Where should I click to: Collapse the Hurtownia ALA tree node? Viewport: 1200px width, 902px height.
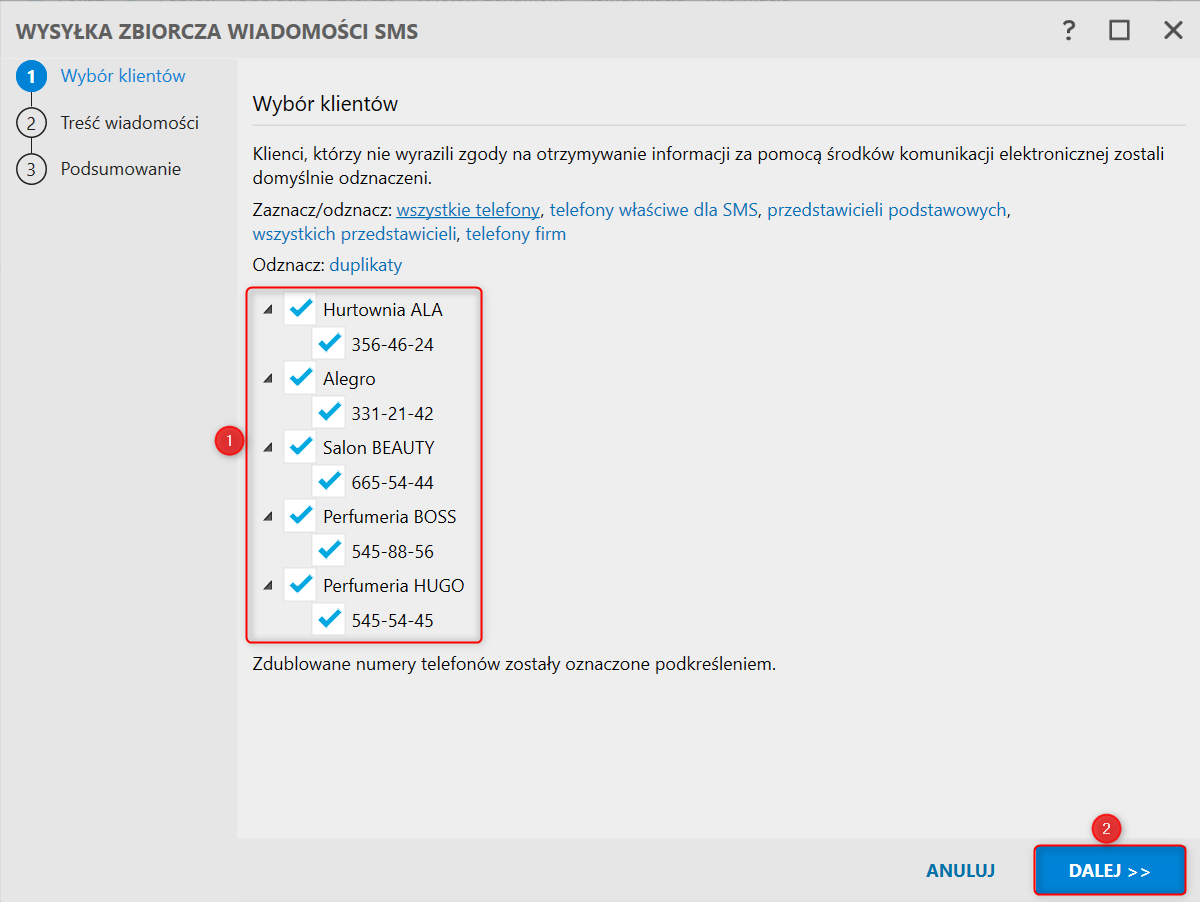click(267, 310)
